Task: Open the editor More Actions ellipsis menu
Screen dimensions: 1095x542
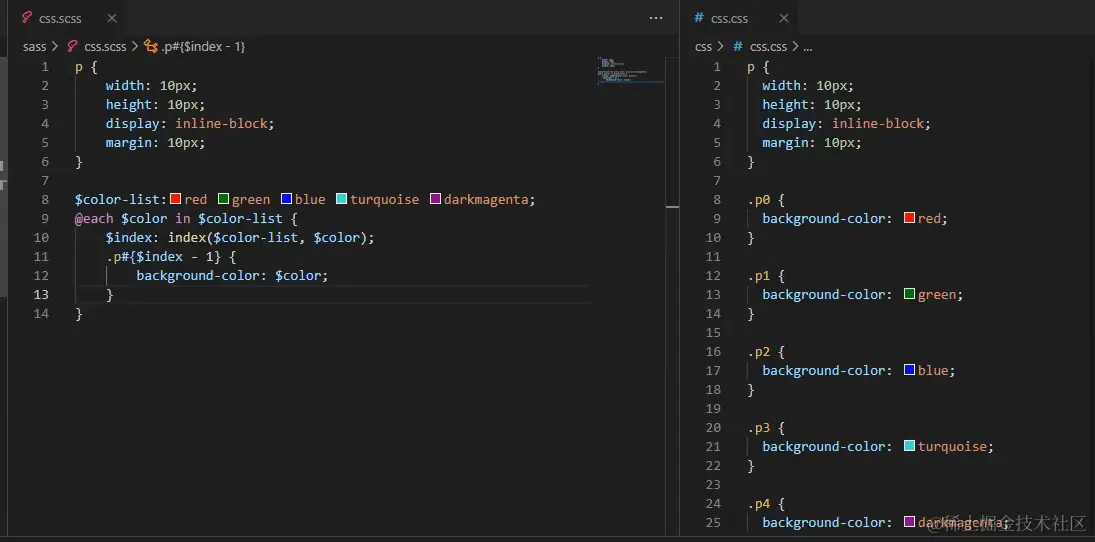Action: tap(656, 18)
